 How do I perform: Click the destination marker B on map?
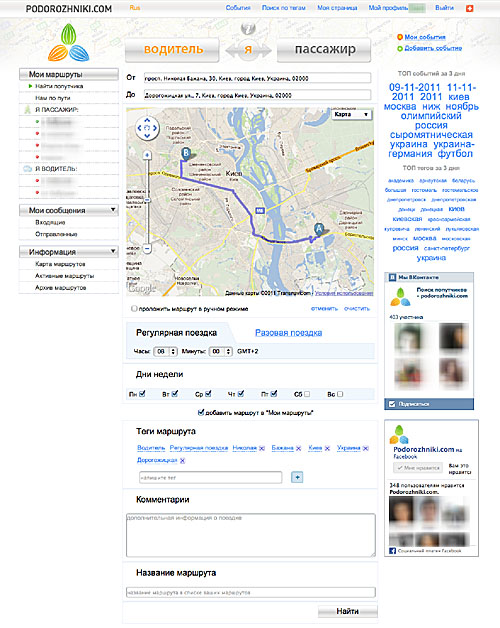pyautogui.click(x=185, y=153)
